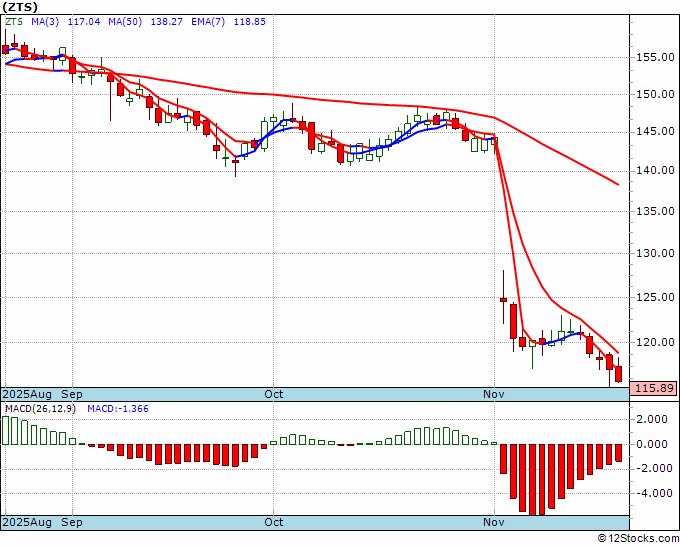
Task: Click the 135.00 price axis label
Action: 655,211
